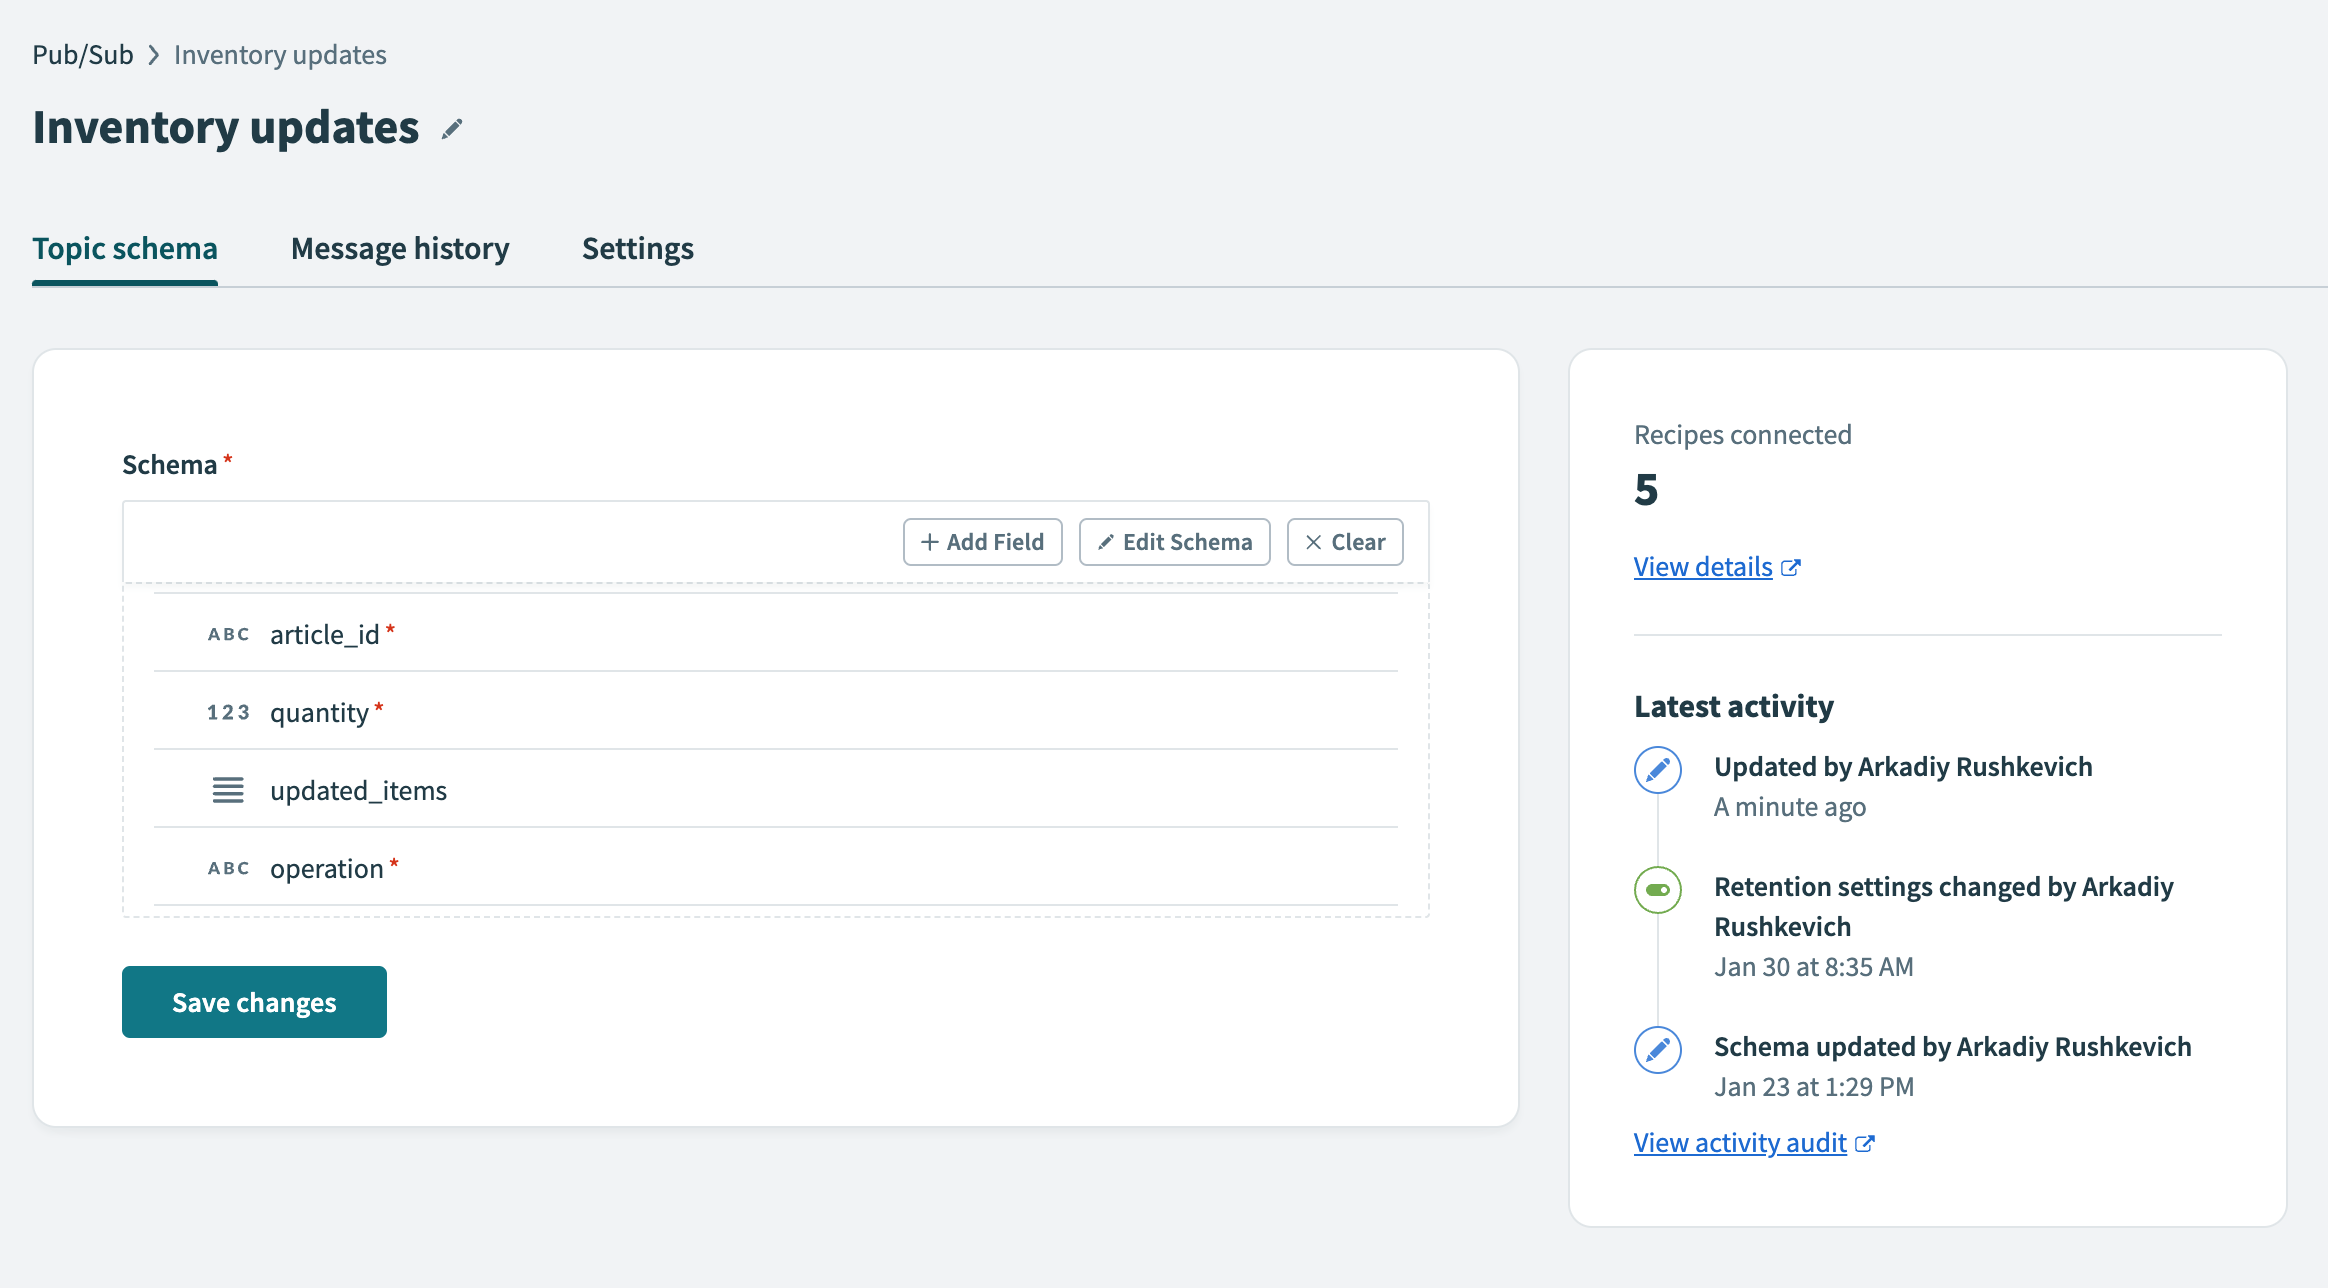Click the ABC type icon beside article_id

229,634
